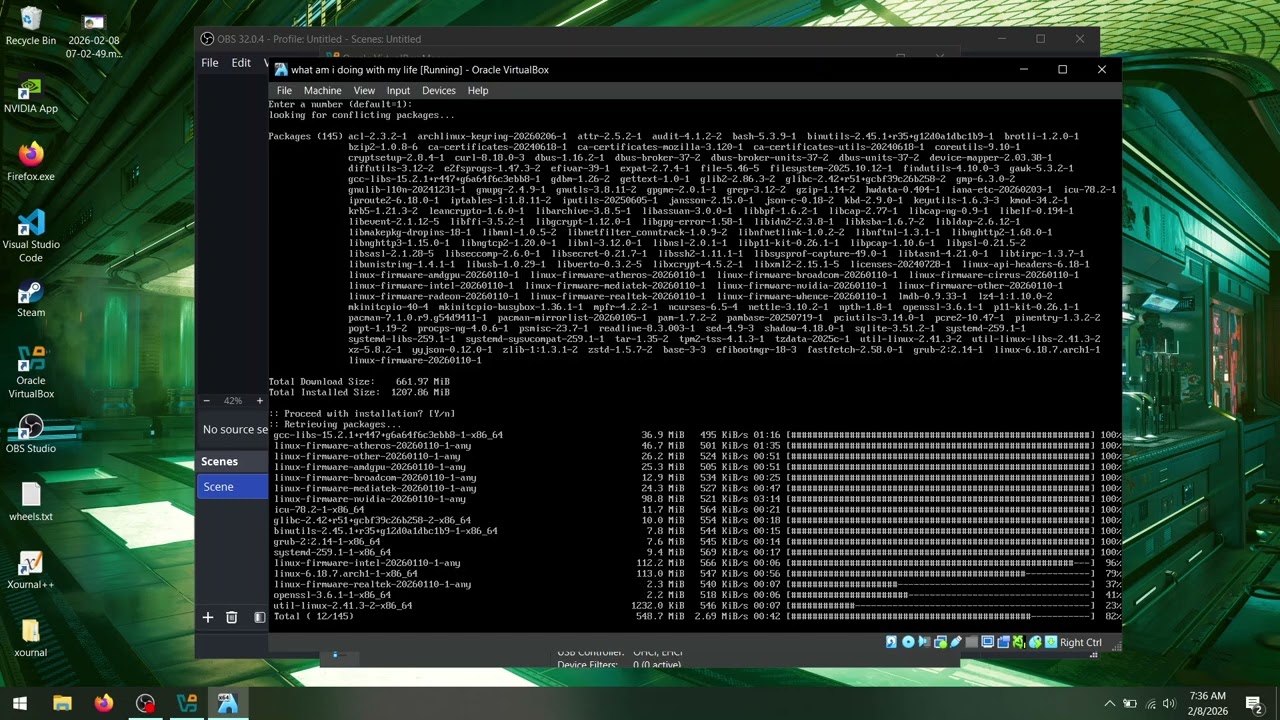
Task: Open the Recycle Bin desktop icon
Action: [x=31, y=27]
